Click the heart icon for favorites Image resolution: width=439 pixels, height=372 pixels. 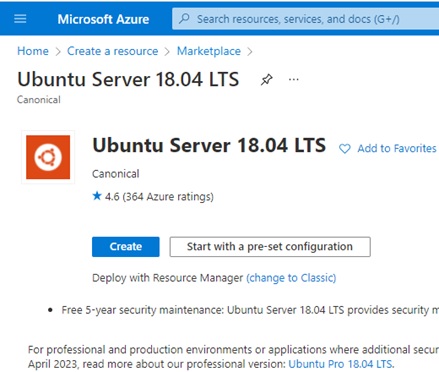[345, 149]
